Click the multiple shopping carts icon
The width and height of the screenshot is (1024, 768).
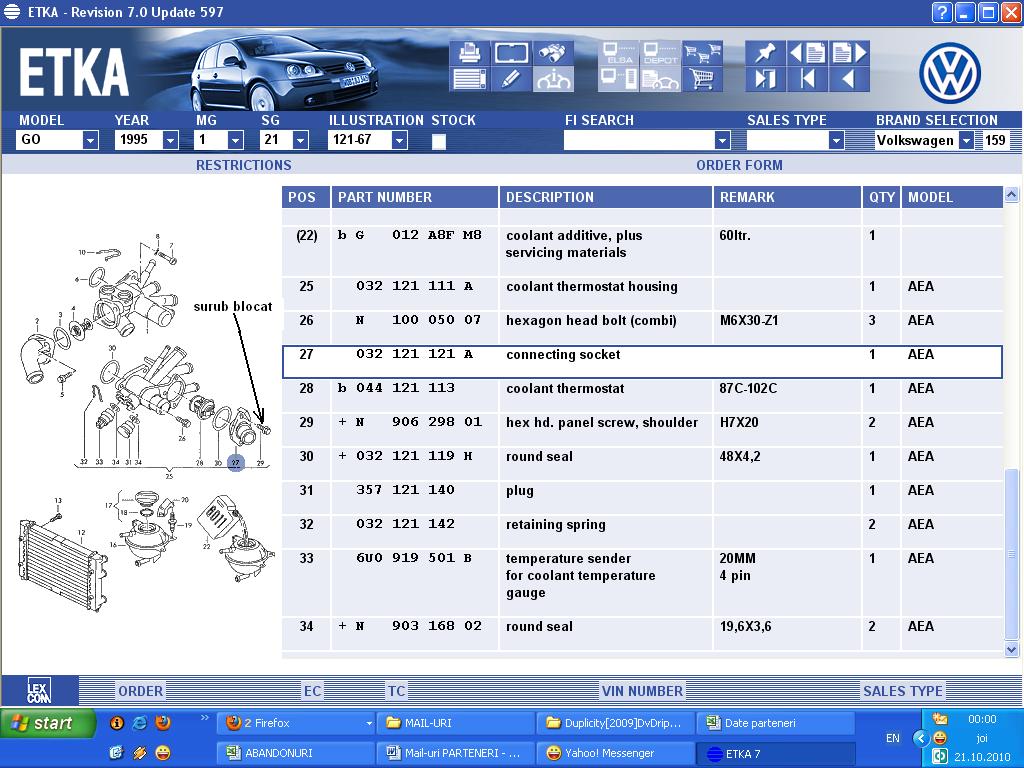[x=702, y=53]
